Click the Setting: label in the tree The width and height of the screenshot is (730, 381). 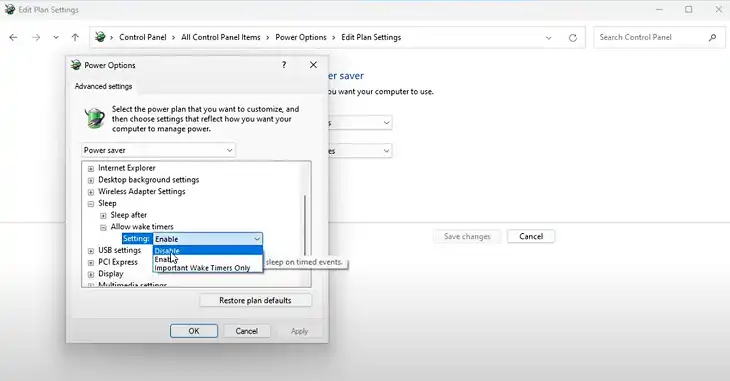point(136,238)
